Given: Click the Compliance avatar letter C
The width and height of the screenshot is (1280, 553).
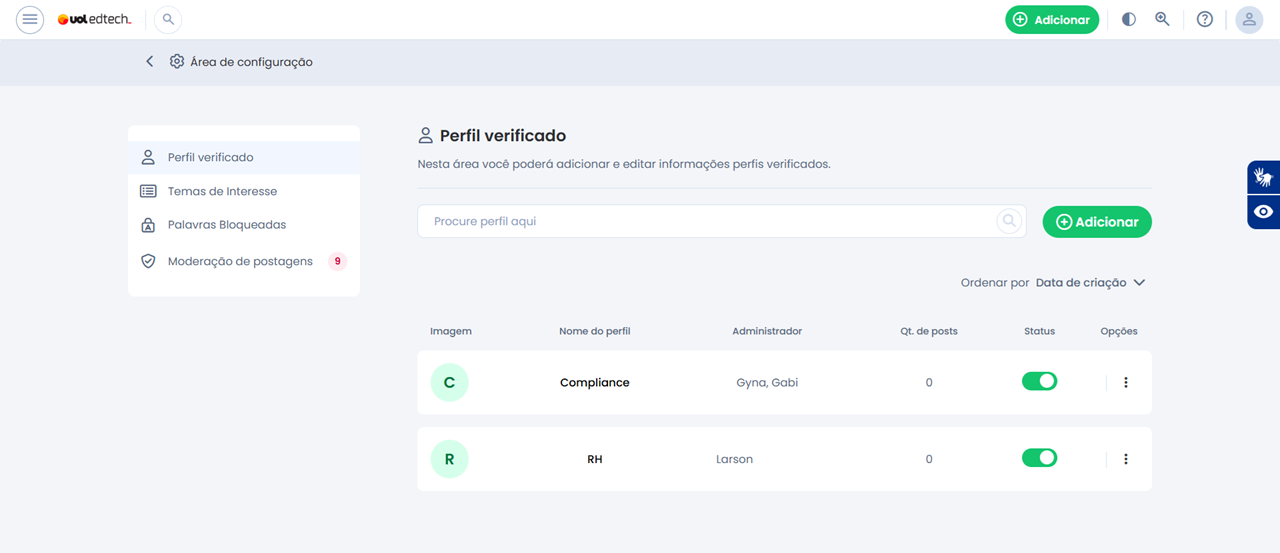Looking at the screenshot, I should (449, 382).
